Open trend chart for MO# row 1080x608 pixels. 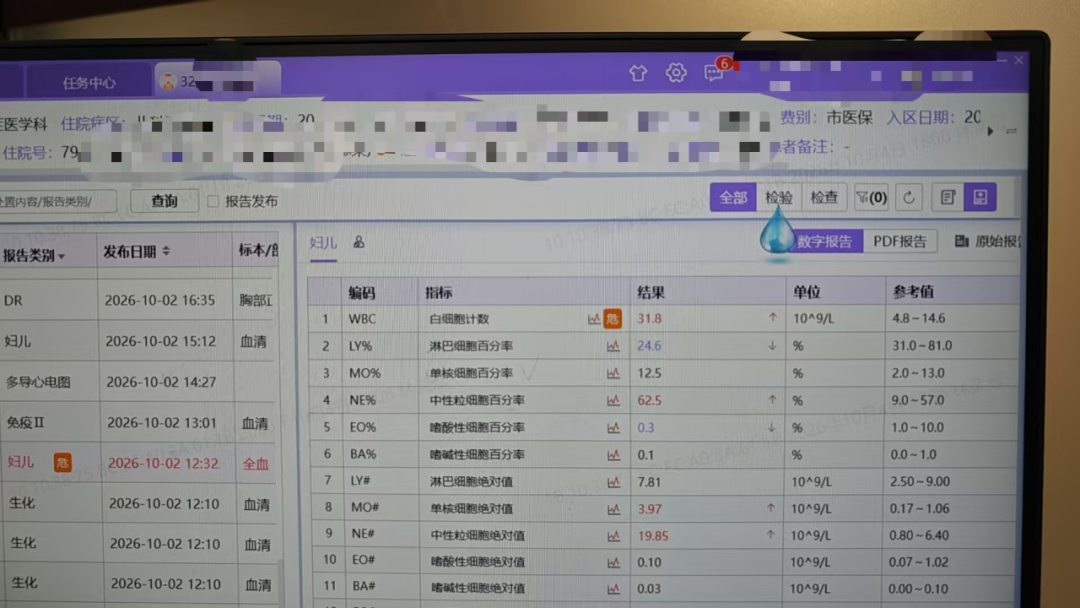point(613,509)
